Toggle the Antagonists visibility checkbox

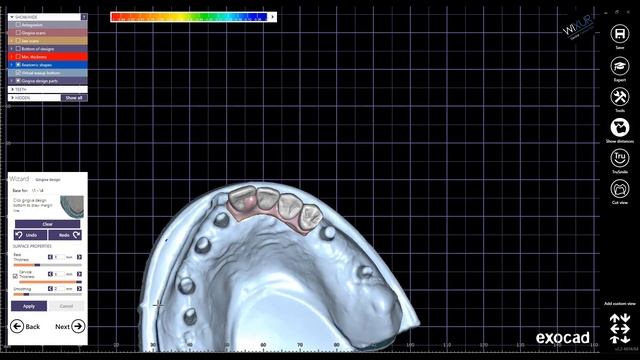click(x=18, y=25)
